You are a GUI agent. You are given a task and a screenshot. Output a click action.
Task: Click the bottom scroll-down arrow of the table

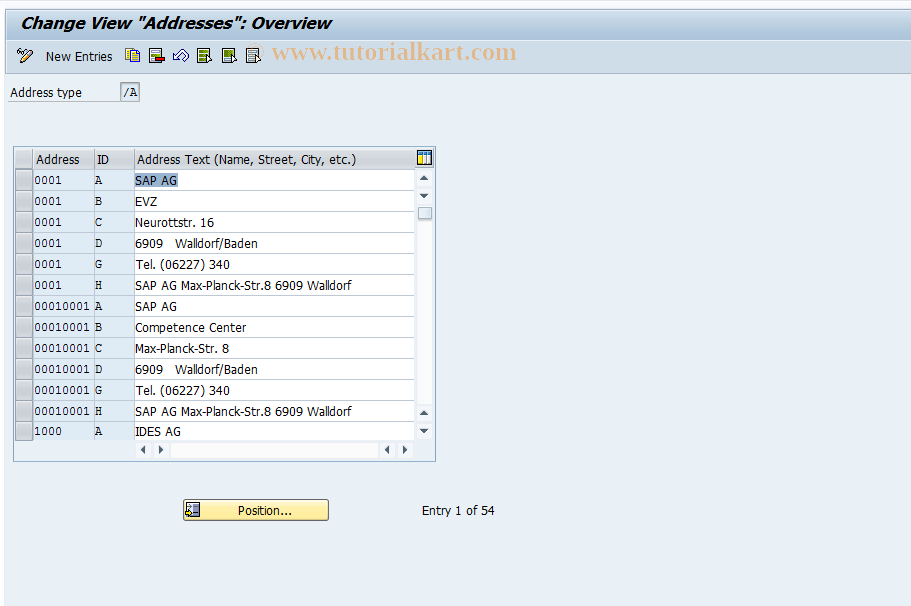(424, 431)
